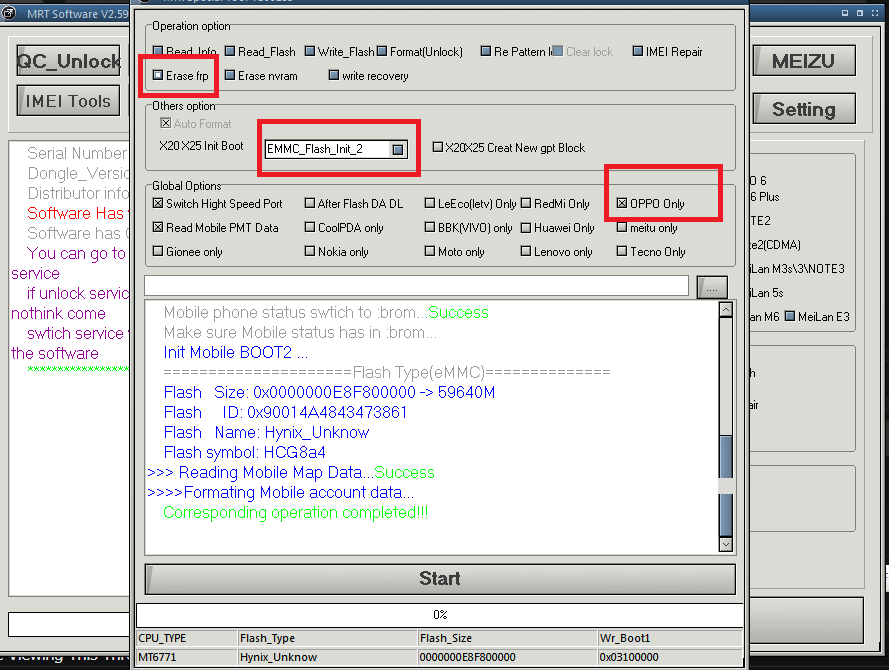Viewport: 889px width, 670px height.
Task: Click QC_Unlock button in MRT window
Action: (69, 61)
